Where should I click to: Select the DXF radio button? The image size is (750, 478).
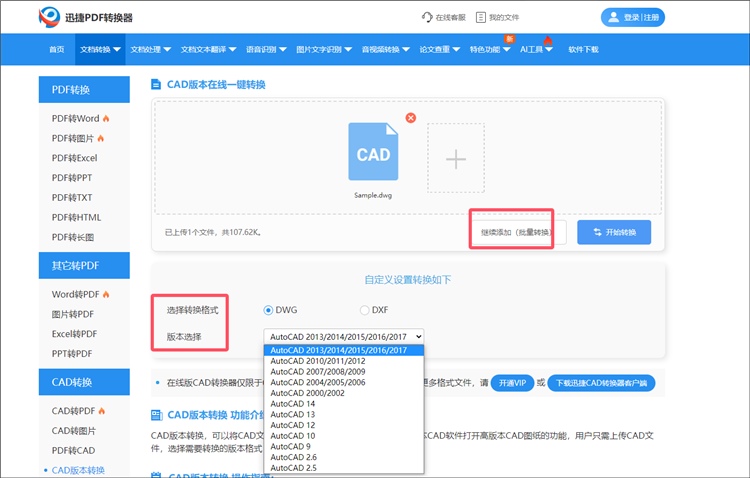[x=364, y=310]
